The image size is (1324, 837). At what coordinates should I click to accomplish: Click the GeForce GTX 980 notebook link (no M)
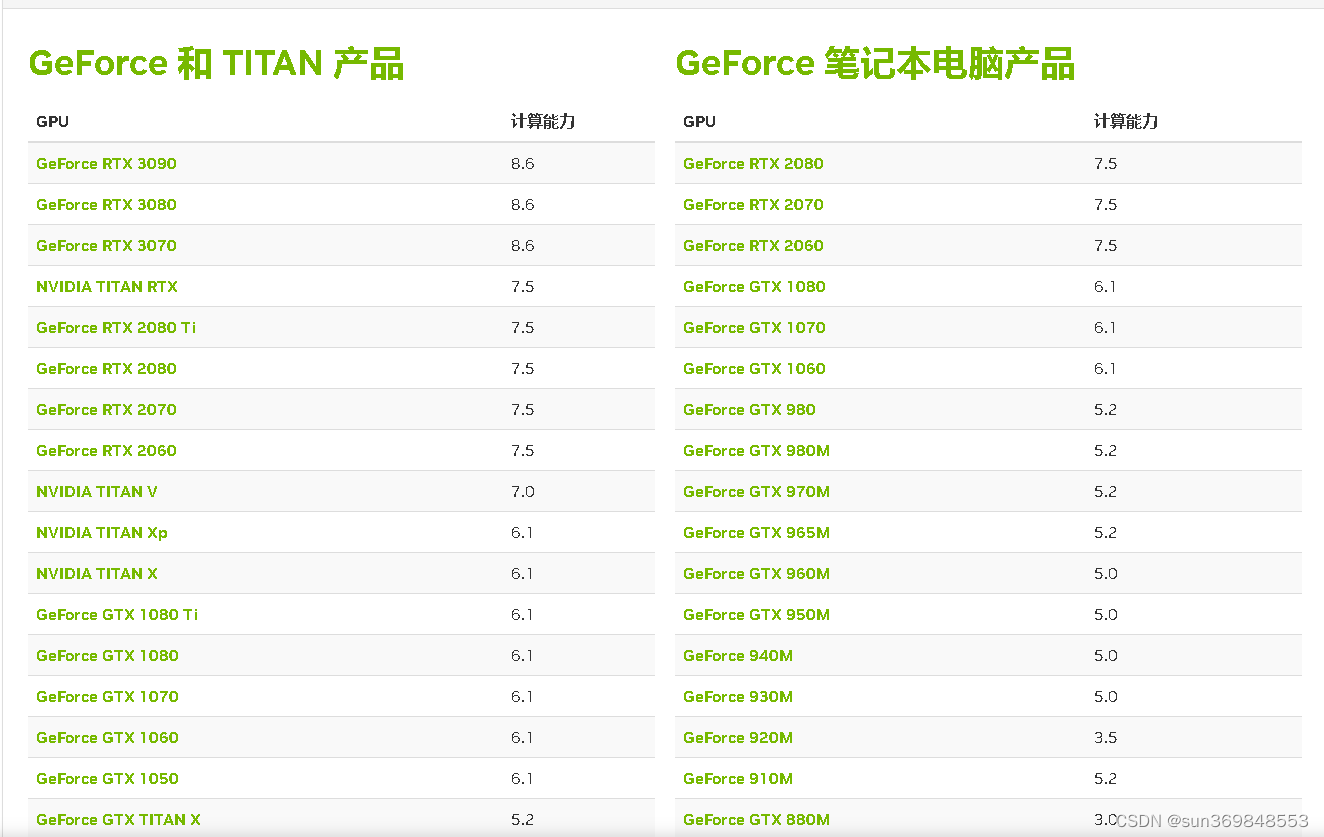749,409
